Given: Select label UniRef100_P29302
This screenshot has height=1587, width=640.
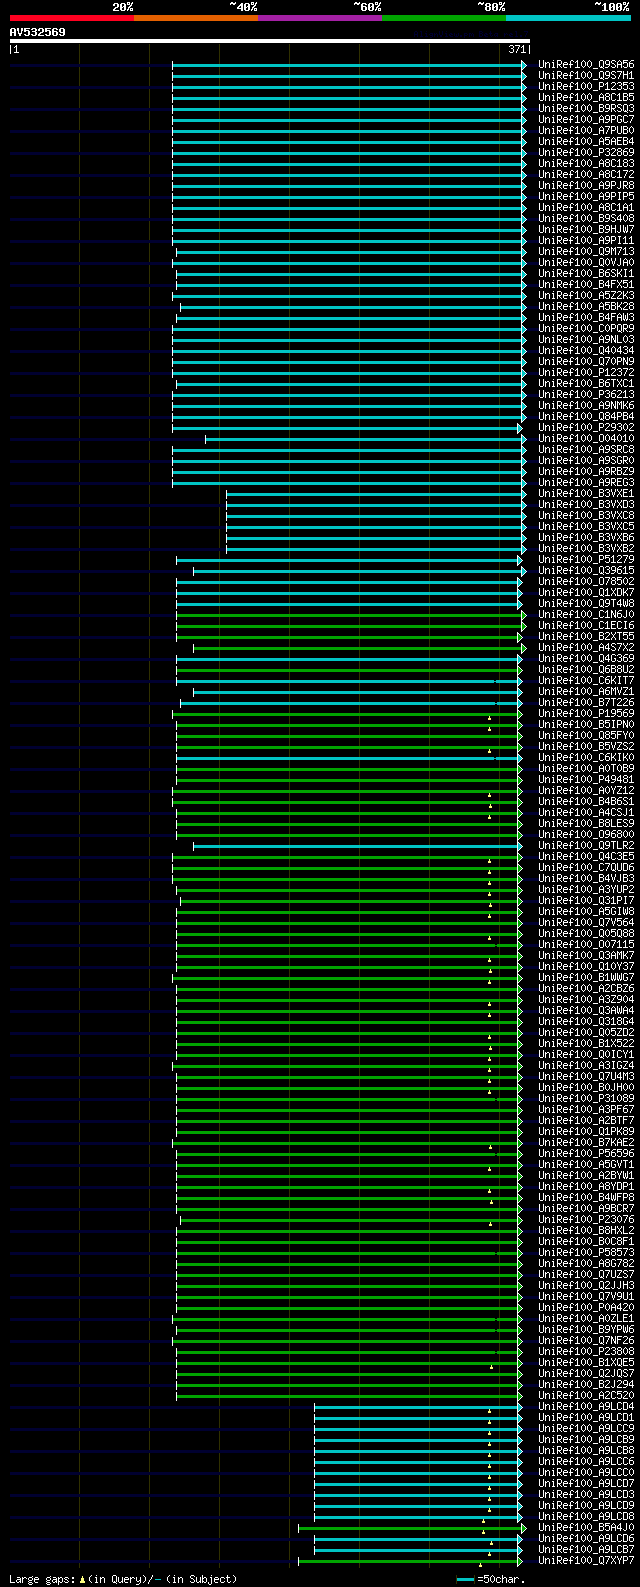Looking at the screenshot, I should 586,427.
